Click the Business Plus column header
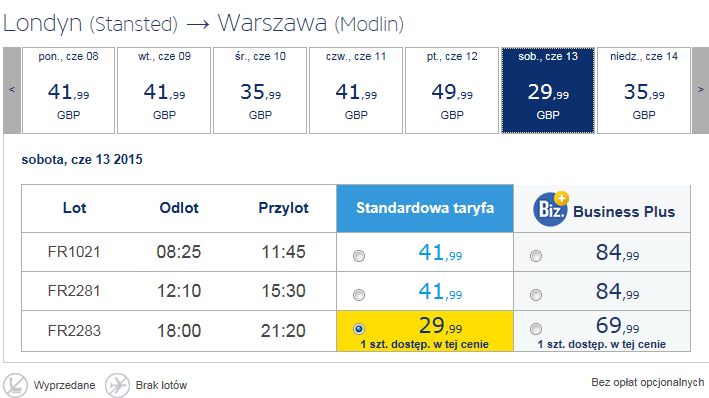This screenshot has width=709, height=398. coord(602,208)
